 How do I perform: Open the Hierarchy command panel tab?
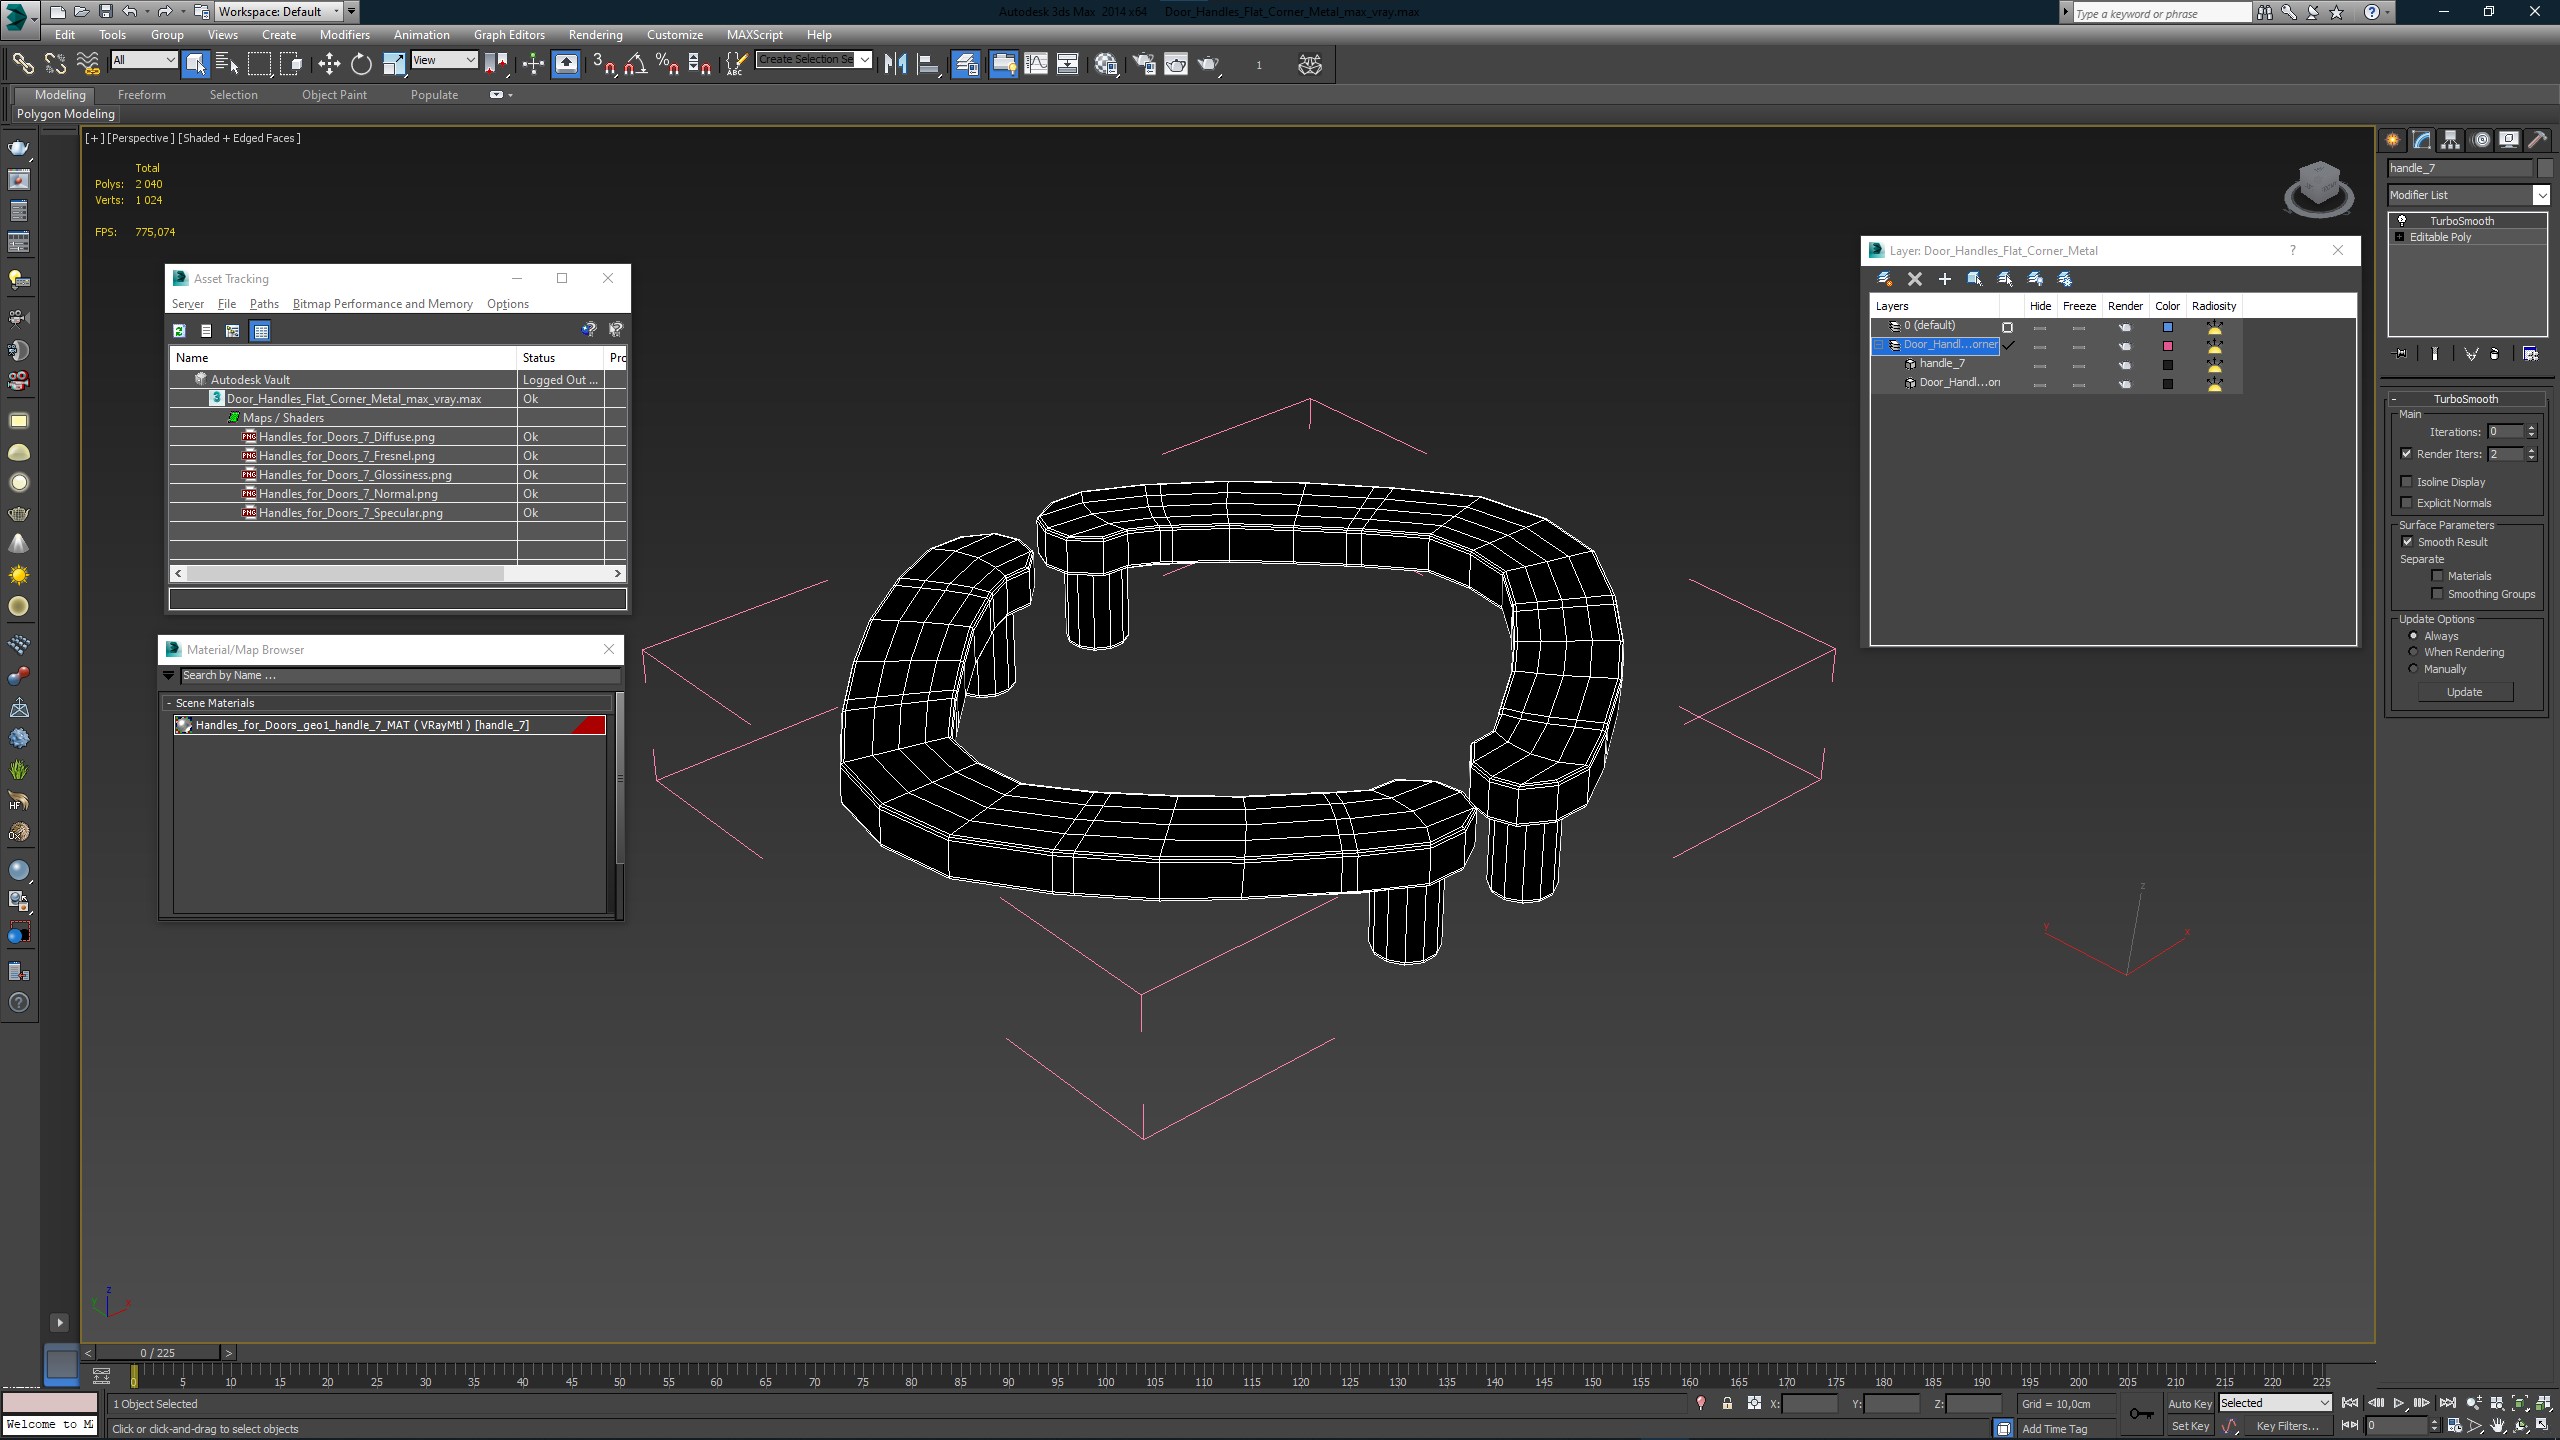(x=2450, y=140)
